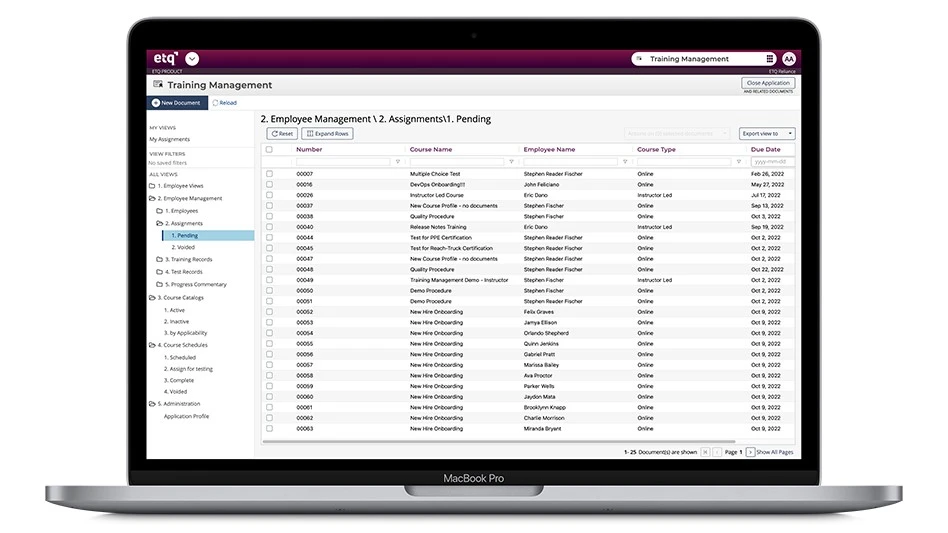Open the 3. Training Records view
This screenshot has height=533, width=948.
tap(188, 260)
